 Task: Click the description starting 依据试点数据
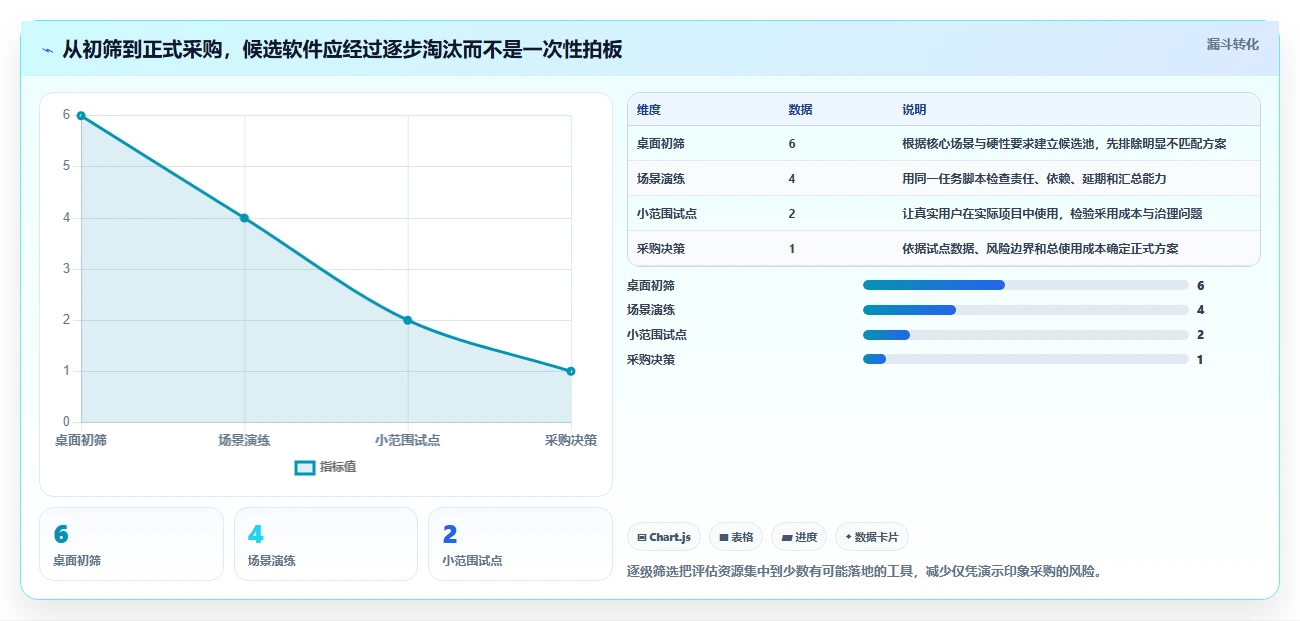coord(1040,249)
